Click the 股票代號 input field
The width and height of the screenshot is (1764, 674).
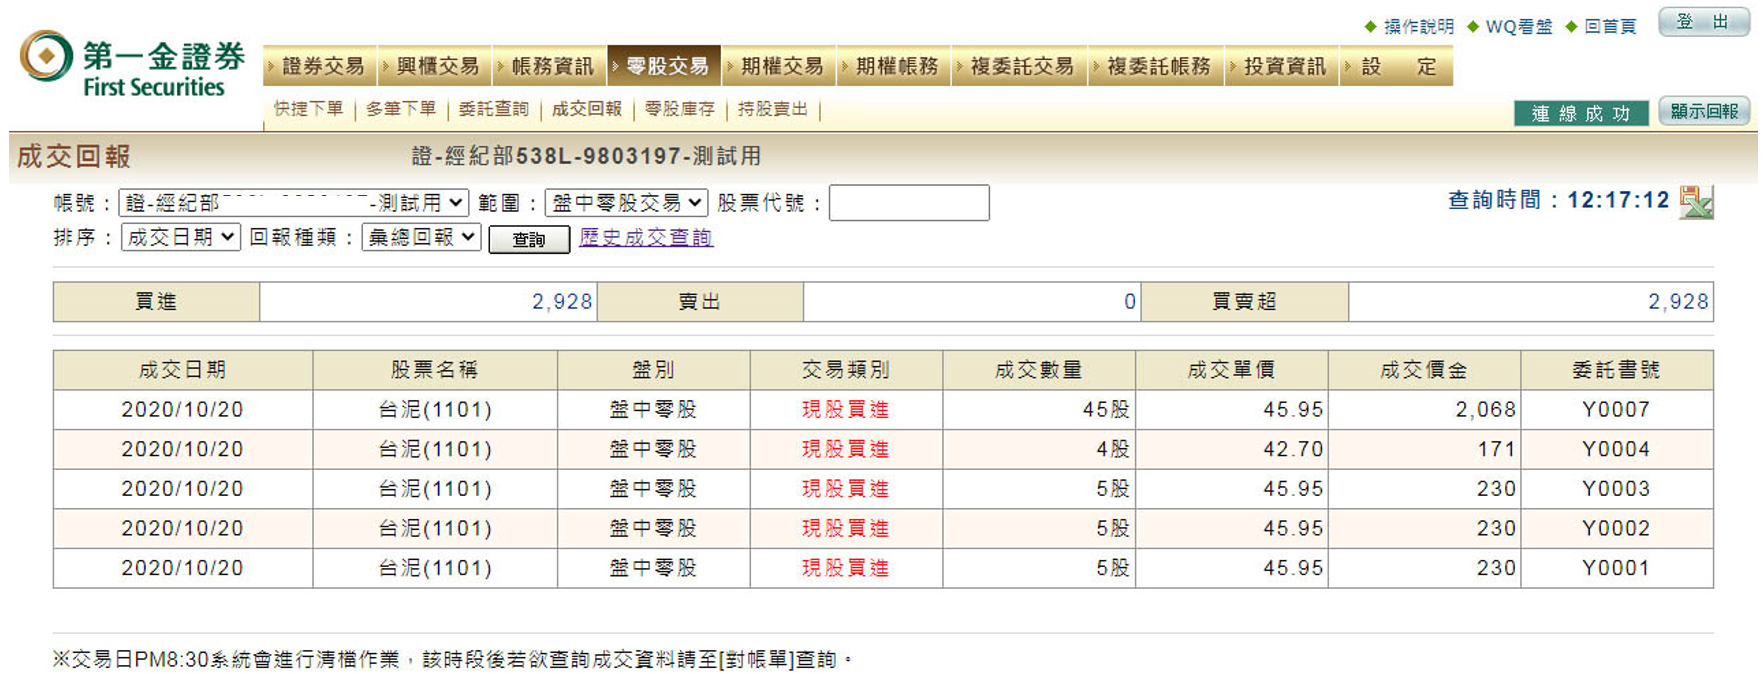[x=908, y=203]
